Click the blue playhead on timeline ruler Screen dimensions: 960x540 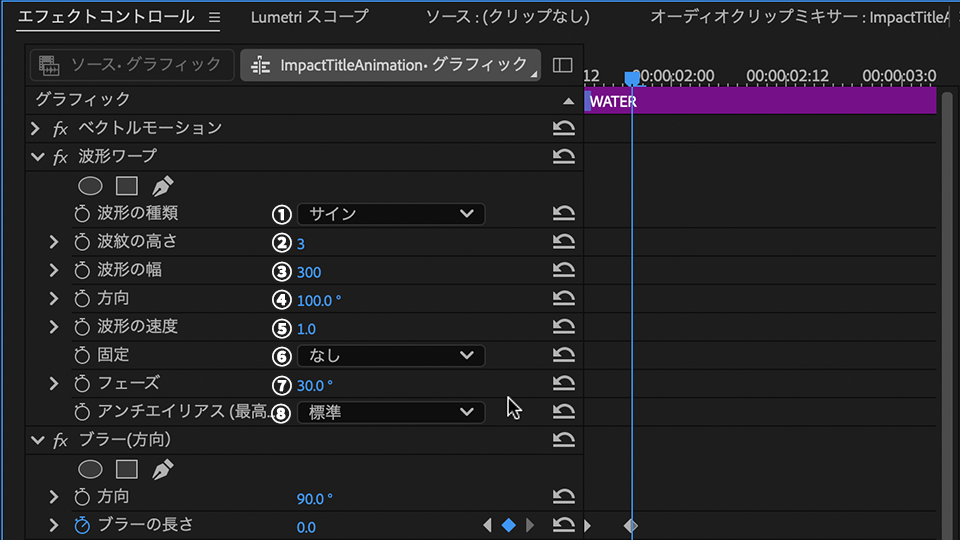pos(631,77)
